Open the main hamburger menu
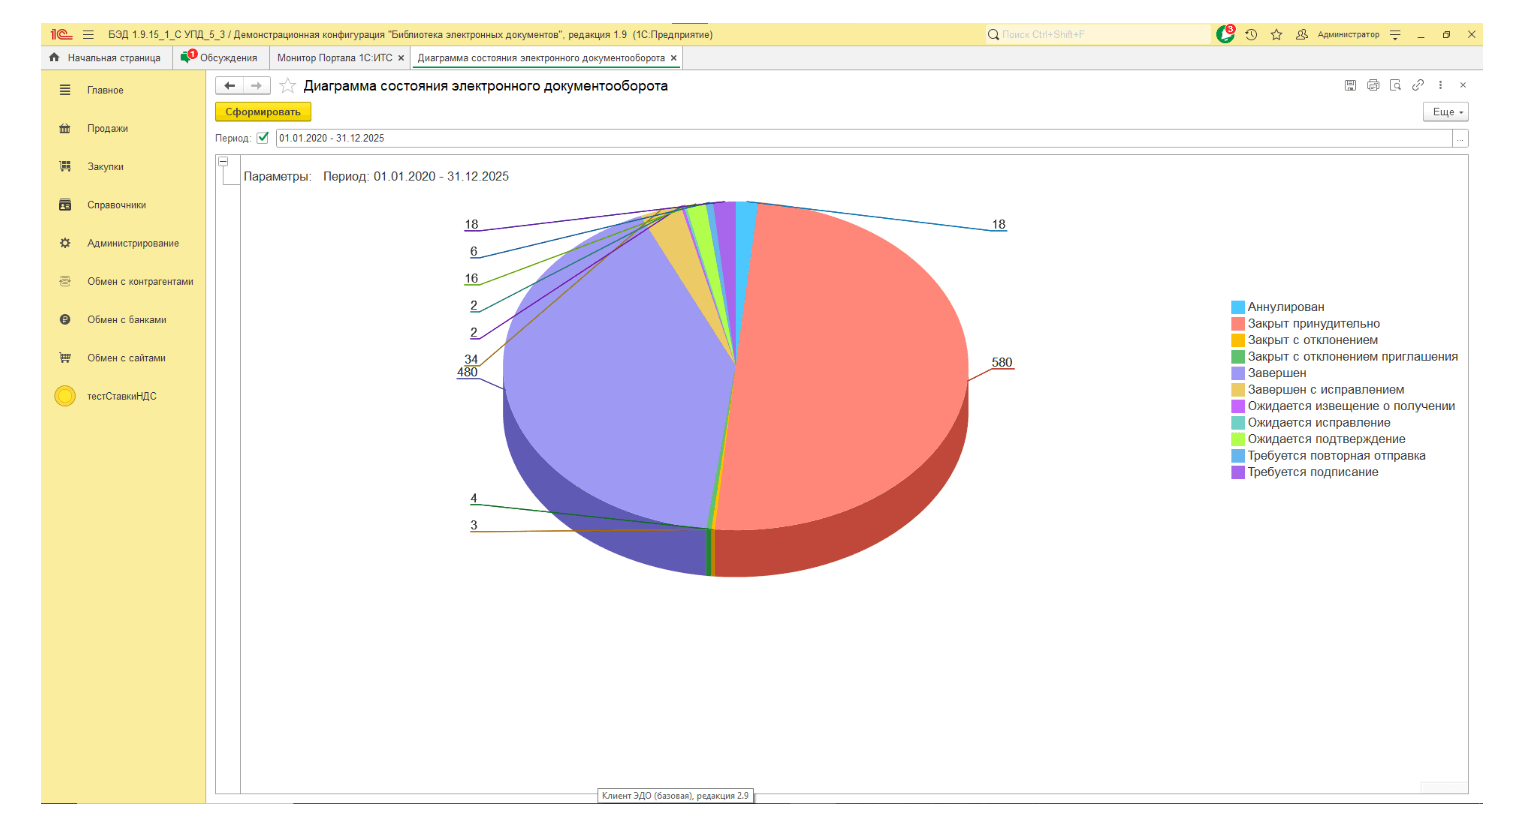Image resolution: width=1525 pixels, height=827 pixels. pyautogui.click(x=88, y=35)
